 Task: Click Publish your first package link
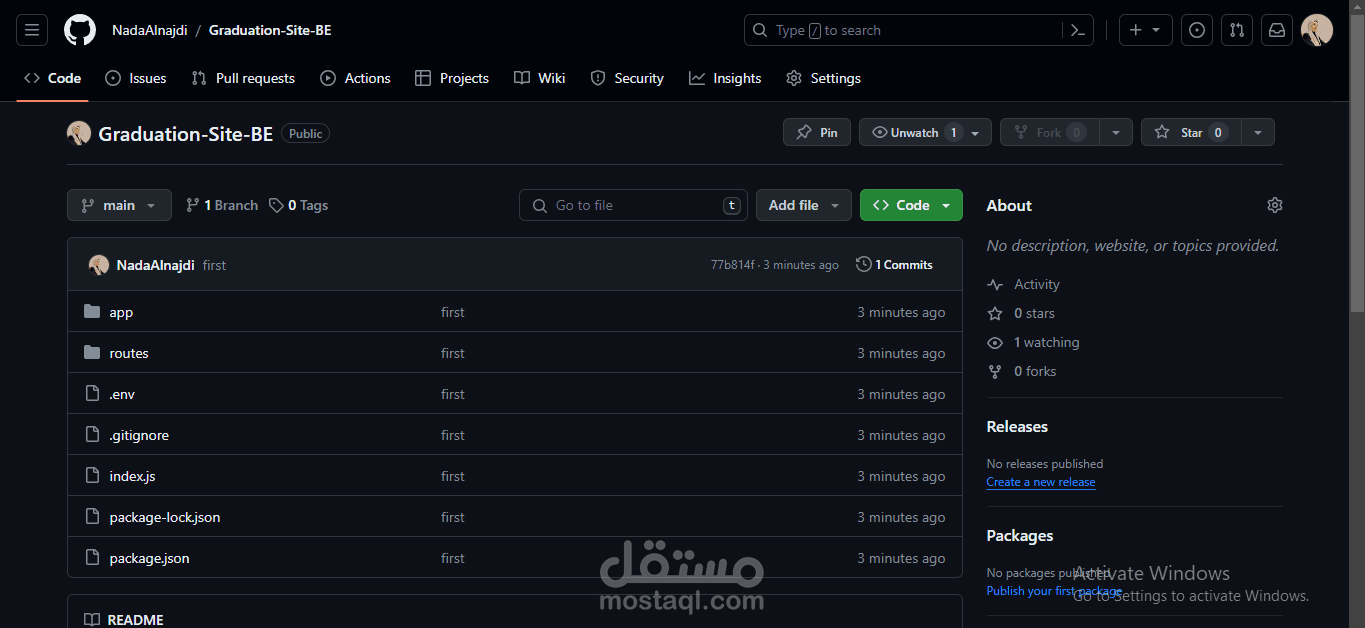click(1054, 591)
